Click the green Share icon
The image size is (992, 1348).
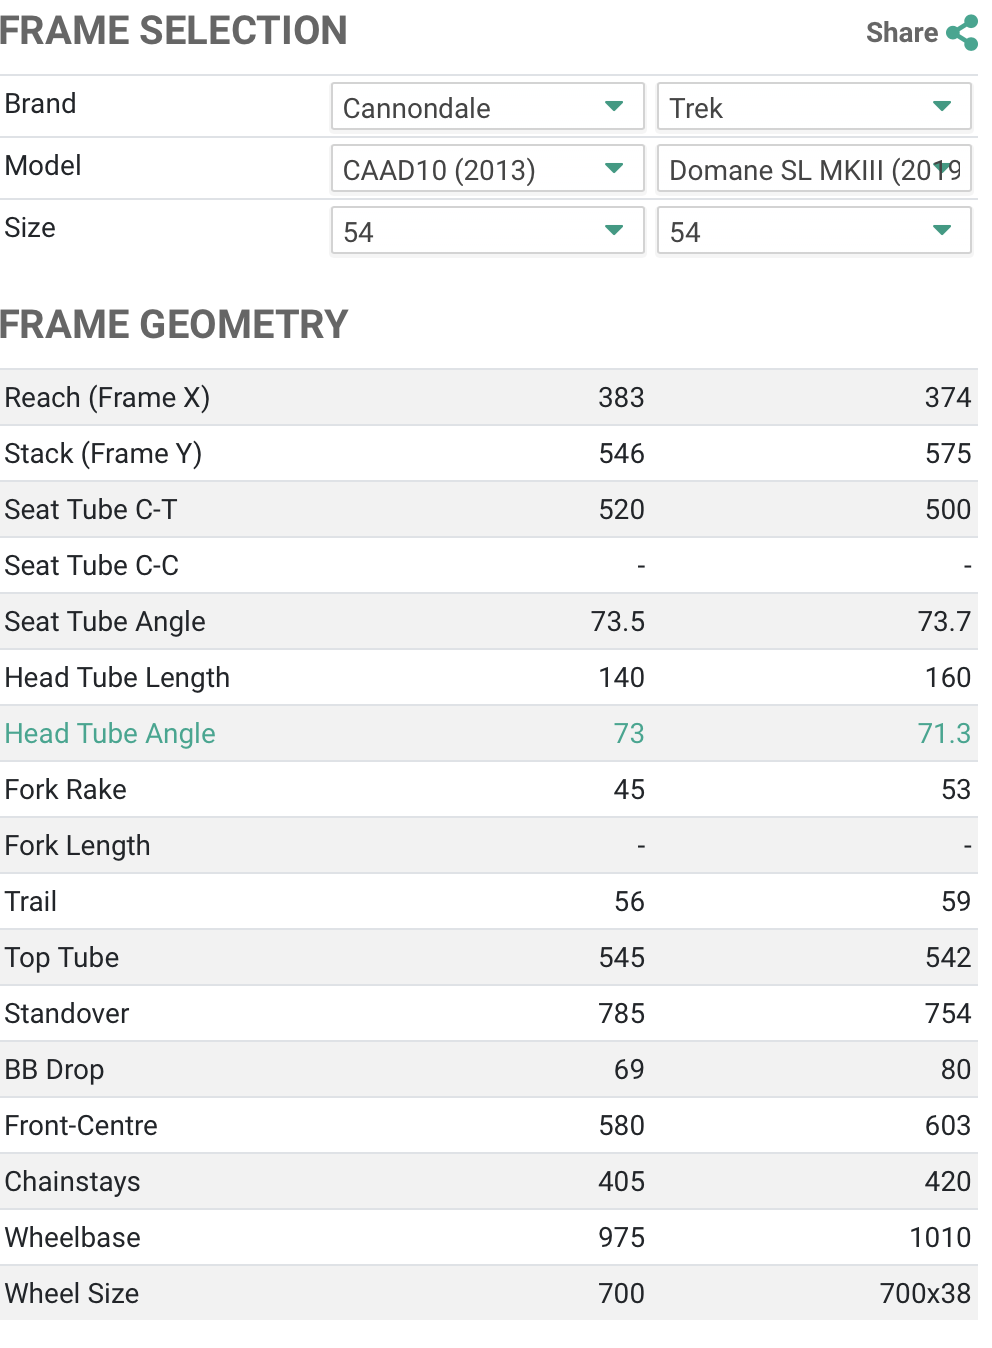tap(962, 33)
